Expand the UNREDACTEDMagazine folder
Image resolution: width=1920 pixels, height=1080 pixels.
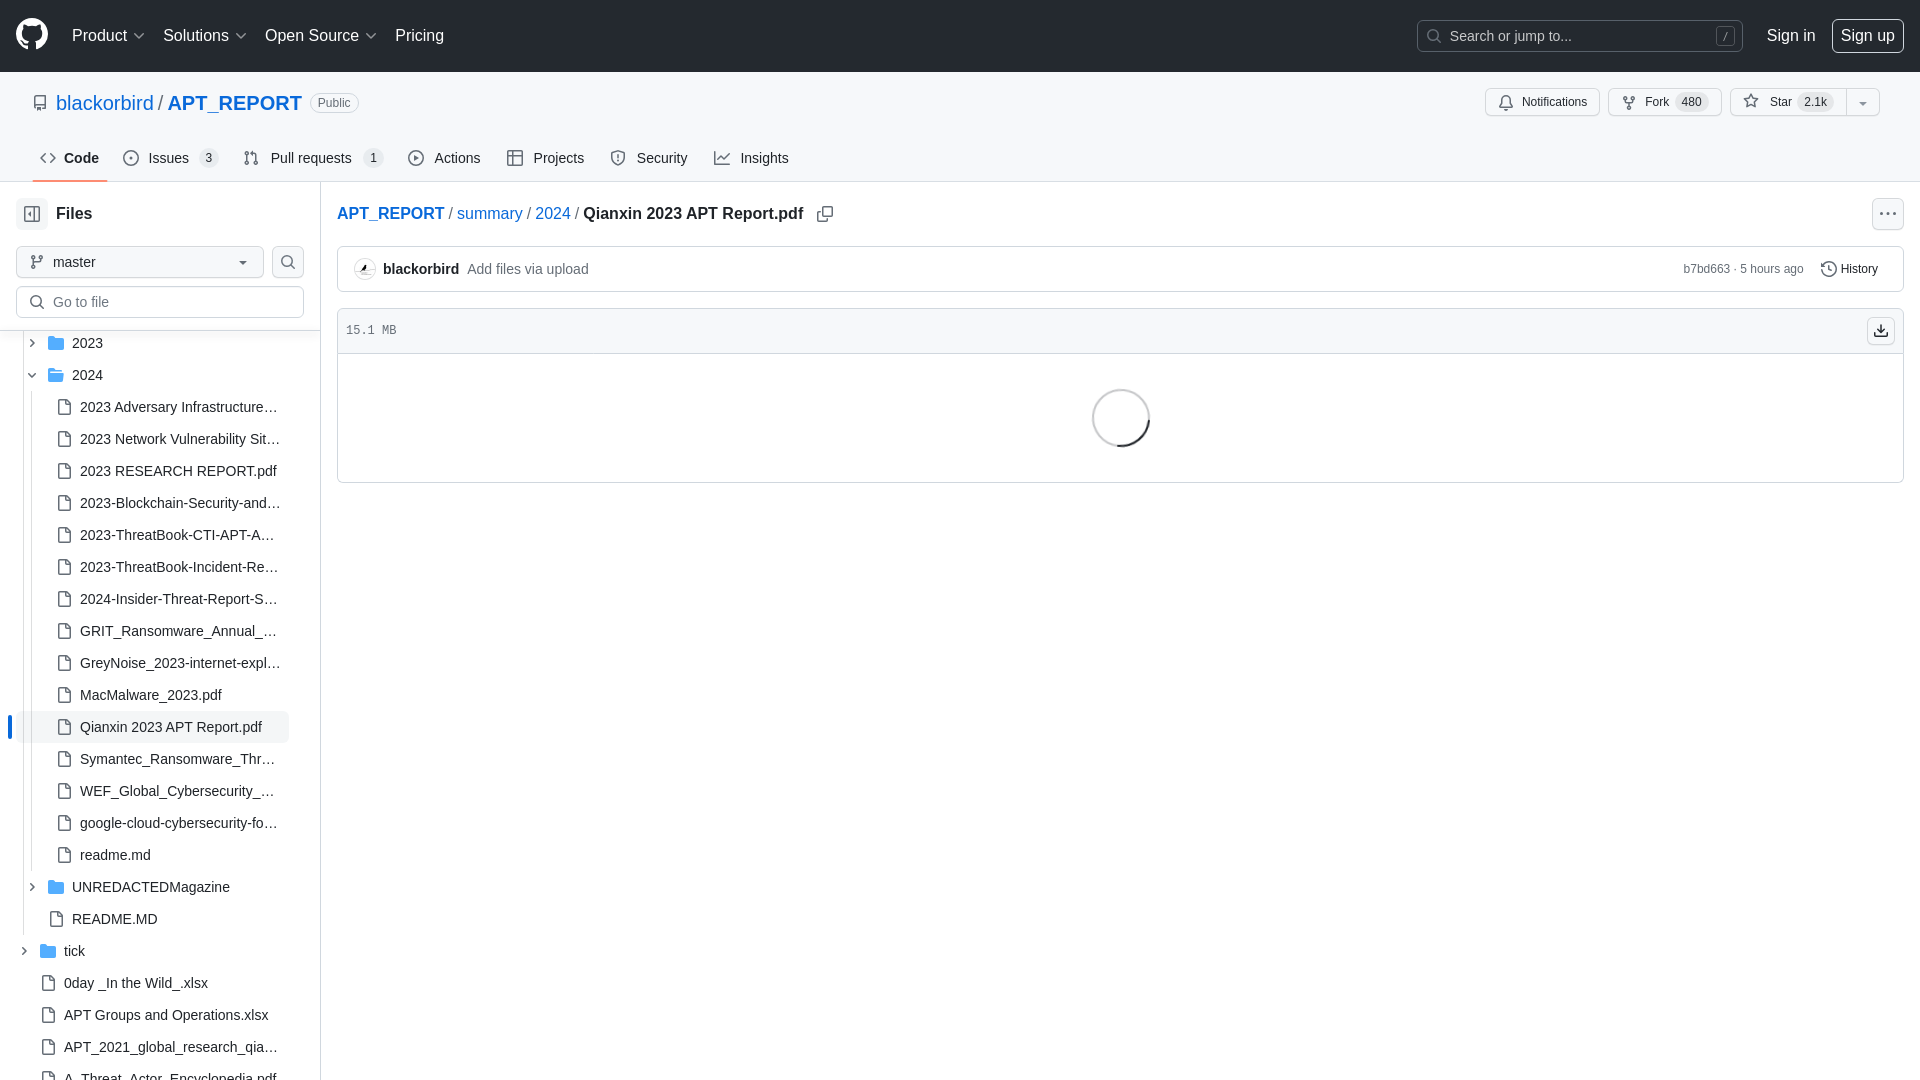[32, 885]
